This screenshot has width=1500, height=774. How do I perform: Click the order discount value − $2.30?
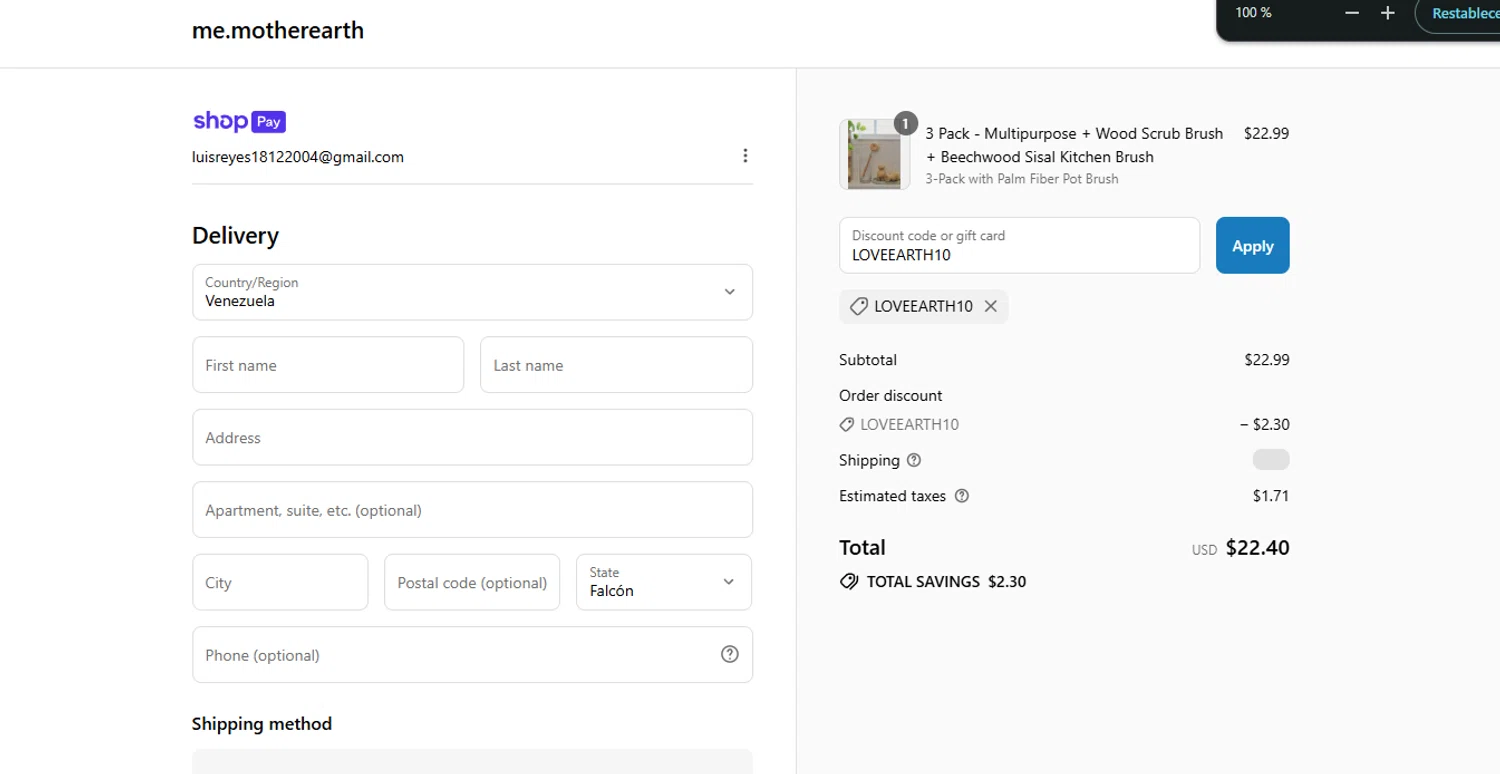pos(1264,424)
